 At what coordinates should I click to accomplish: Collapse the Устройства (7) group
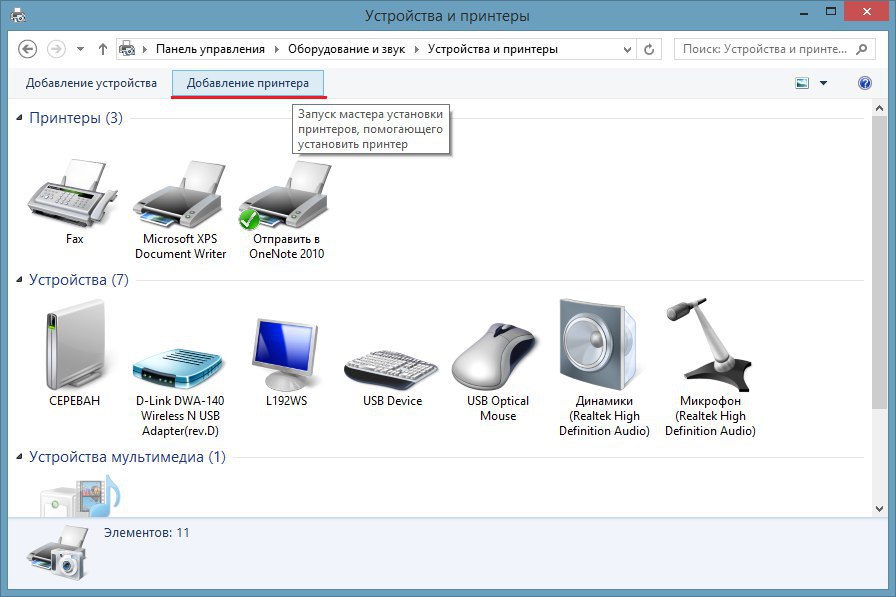tap(19, 280)
